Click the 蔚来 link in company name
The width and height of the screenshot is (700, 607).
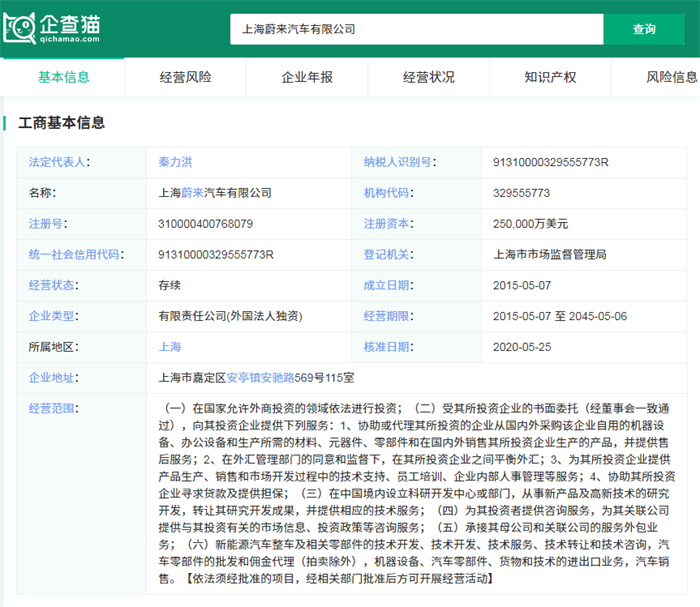[x=192, y=193]
